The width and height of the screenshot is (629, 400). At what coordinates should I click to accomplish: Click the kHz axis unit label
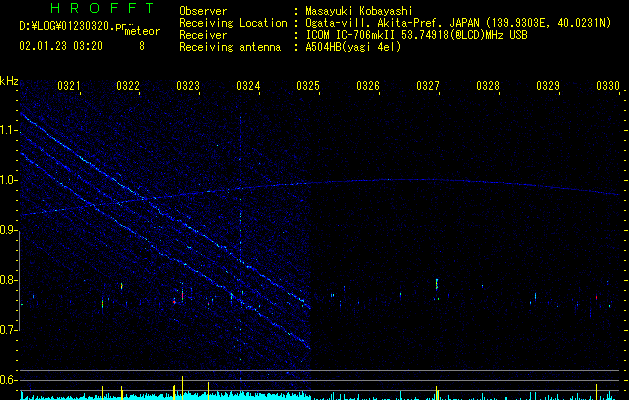coord(9,81)
